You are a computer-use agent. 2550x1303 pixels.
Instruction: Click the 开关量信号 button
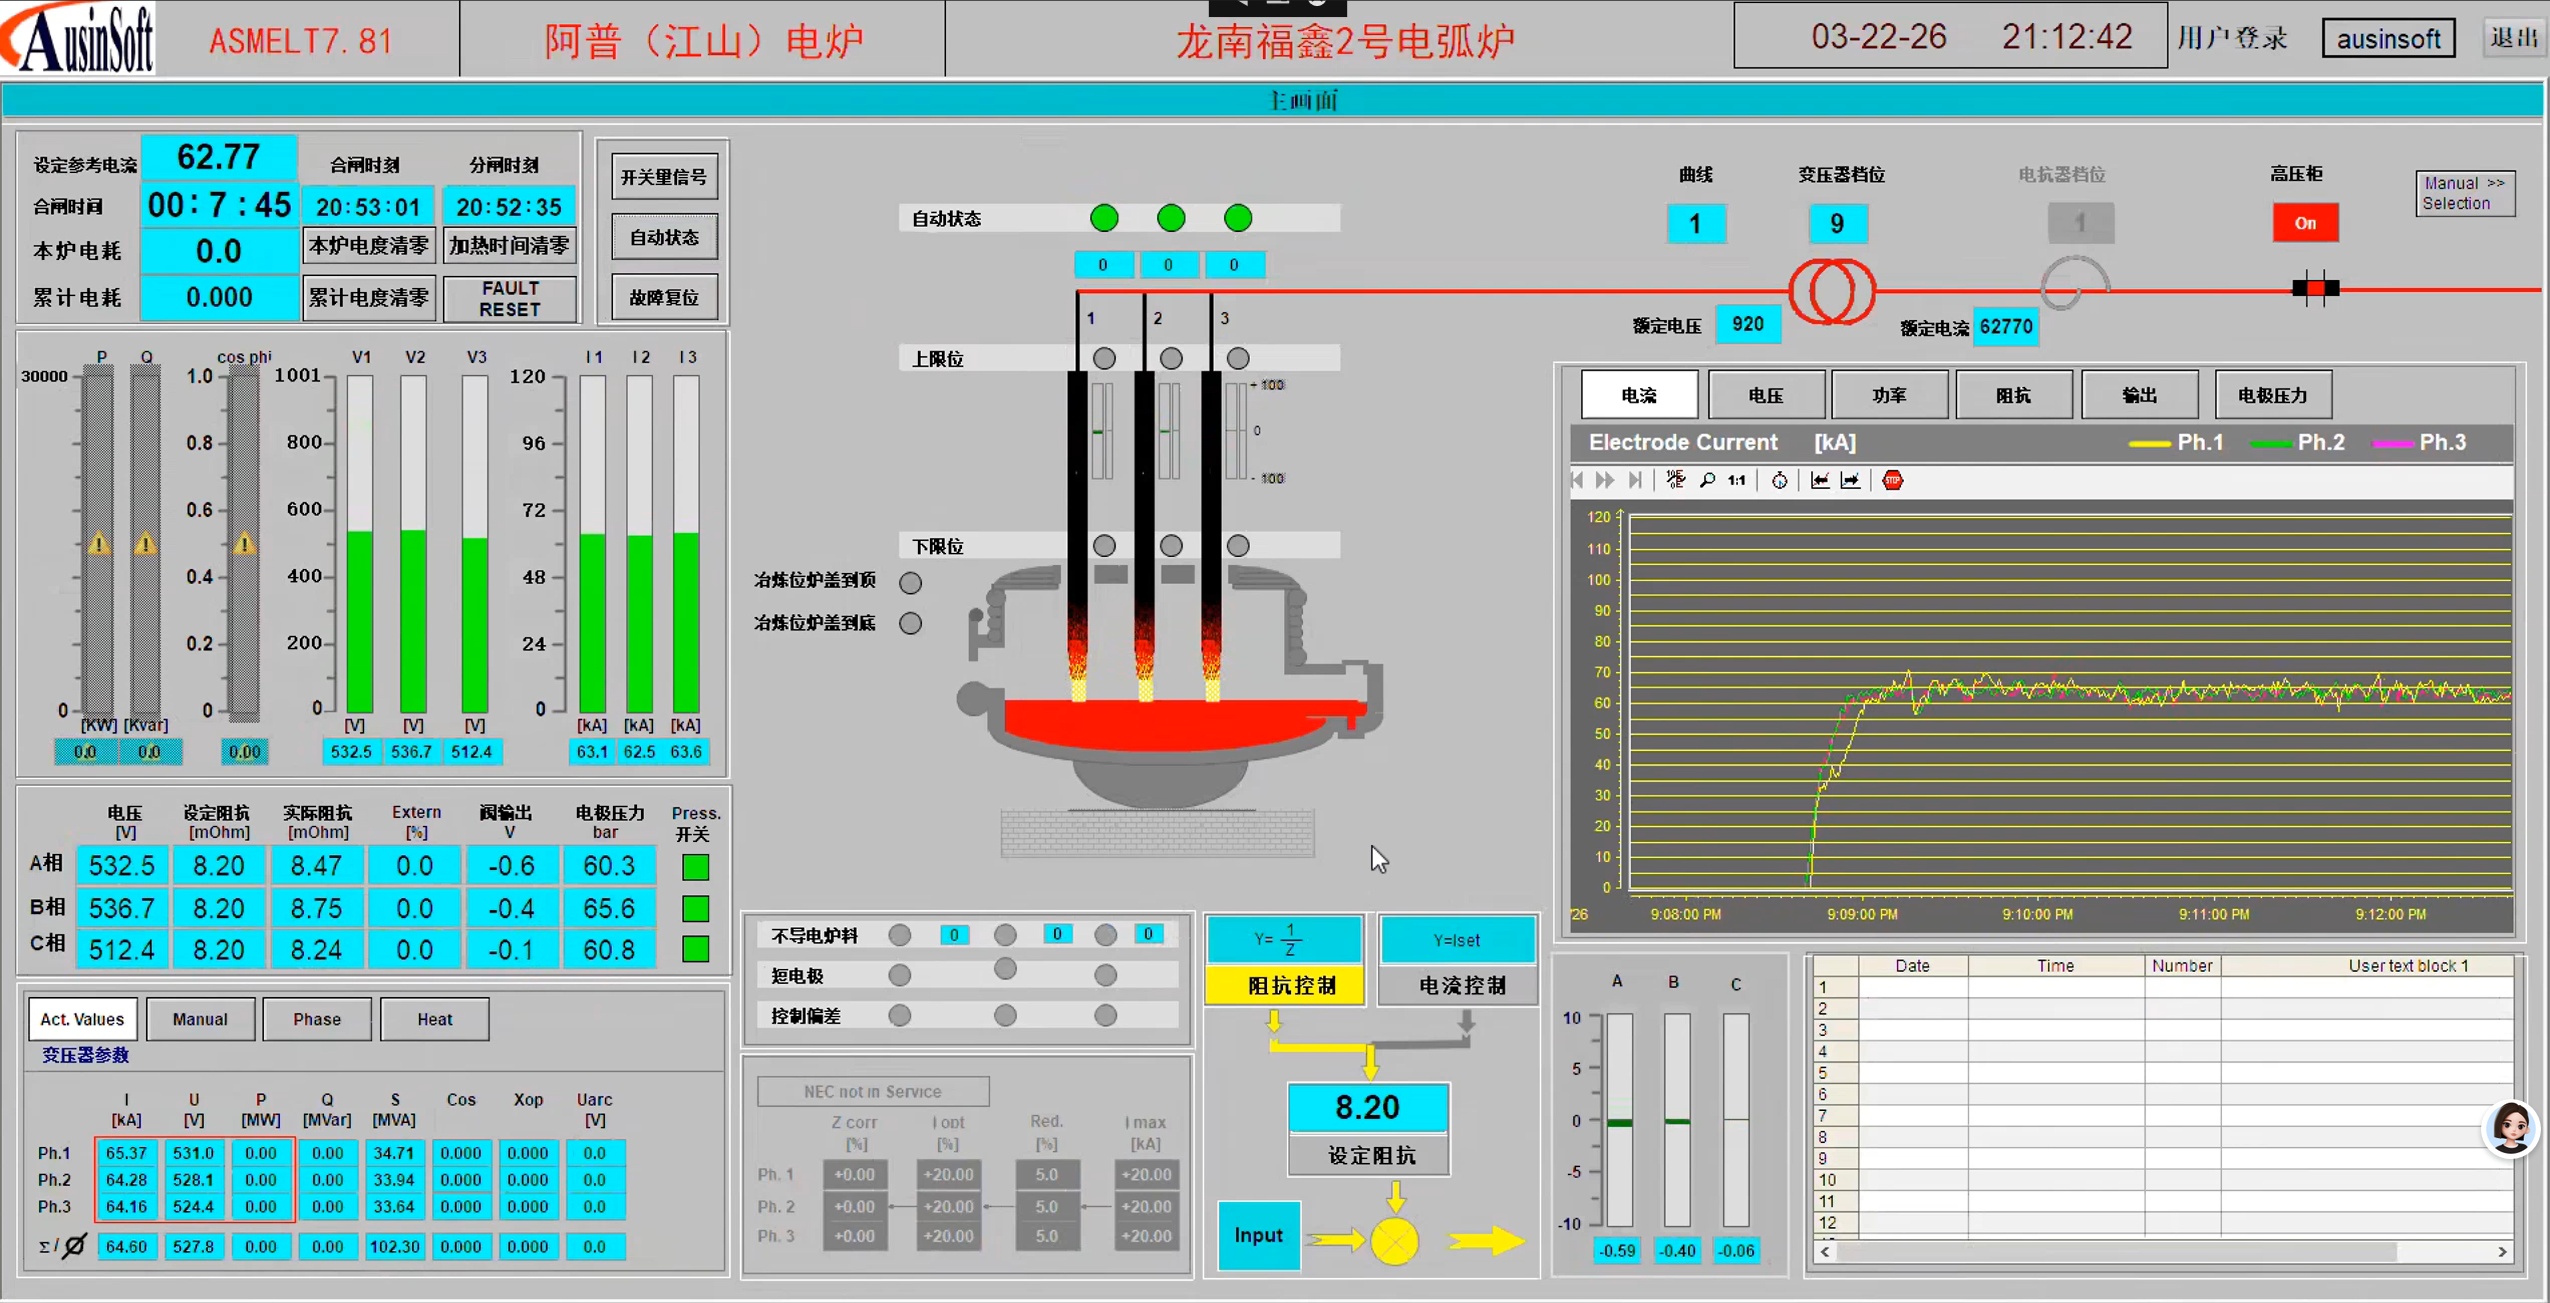click(x=664, y=177)
